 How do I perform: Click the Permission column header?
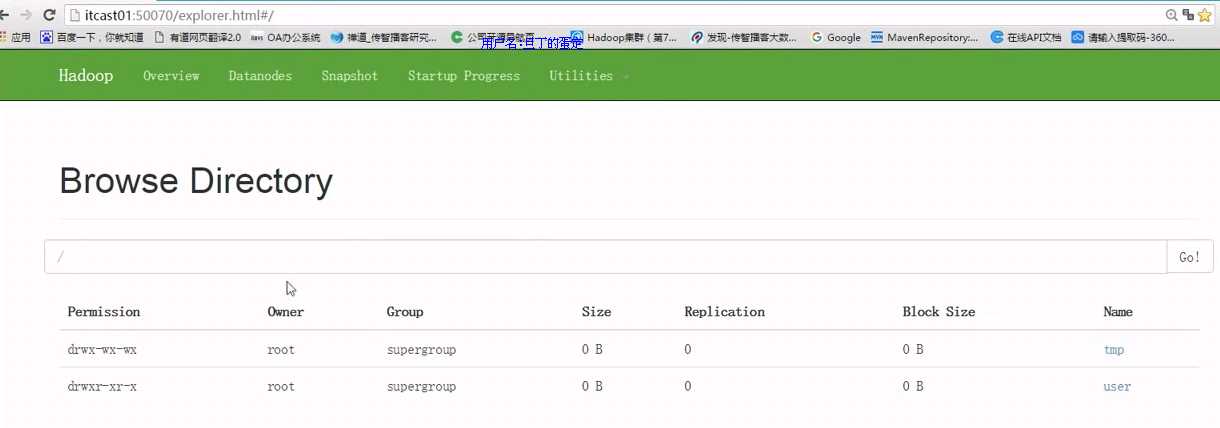[x=104, y=312]
